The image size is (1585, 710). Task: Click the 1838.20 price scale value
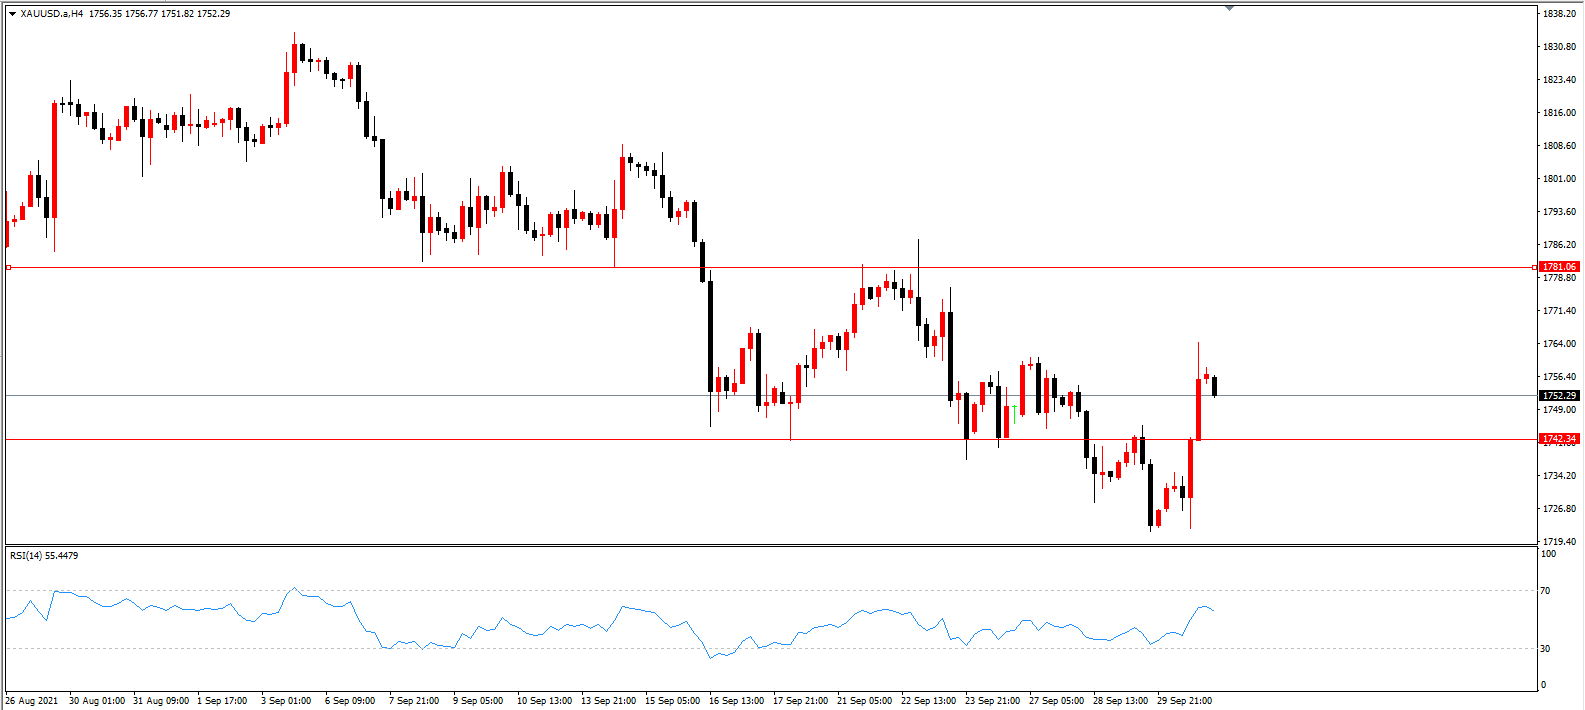tap(1560, 14)
